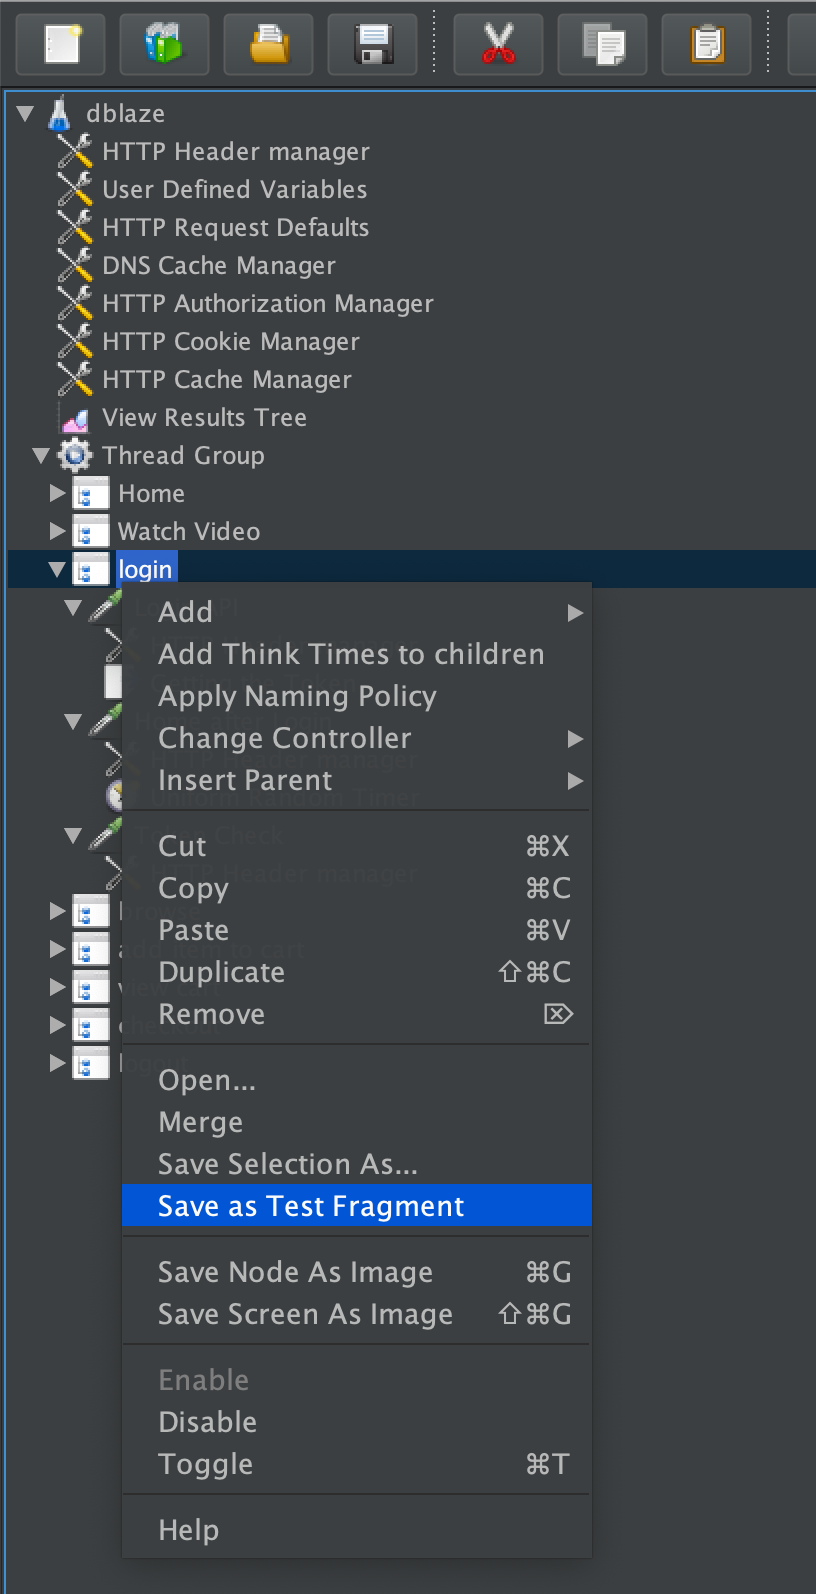This screenshot has height=1594, width=816.
Task: Click the Save floppy disk toolbar icon
Action: tap(373, 44)
